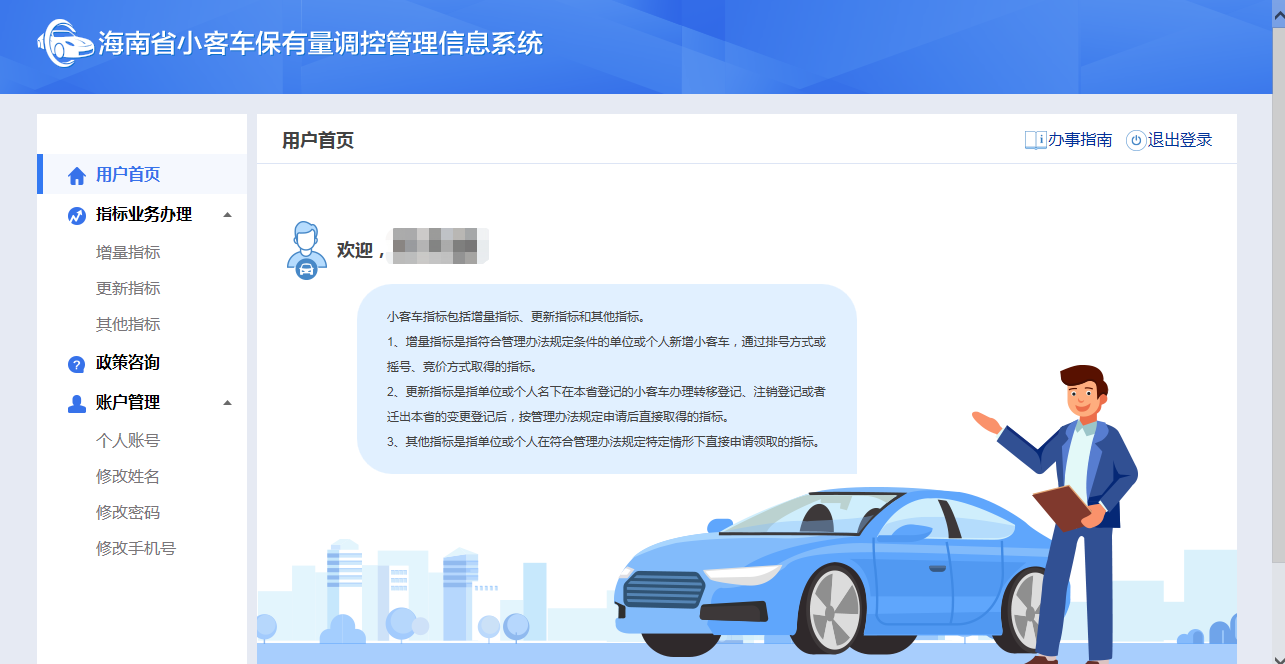Click the paragraph starting 2、更新指标是指

(x=606, y=404)
